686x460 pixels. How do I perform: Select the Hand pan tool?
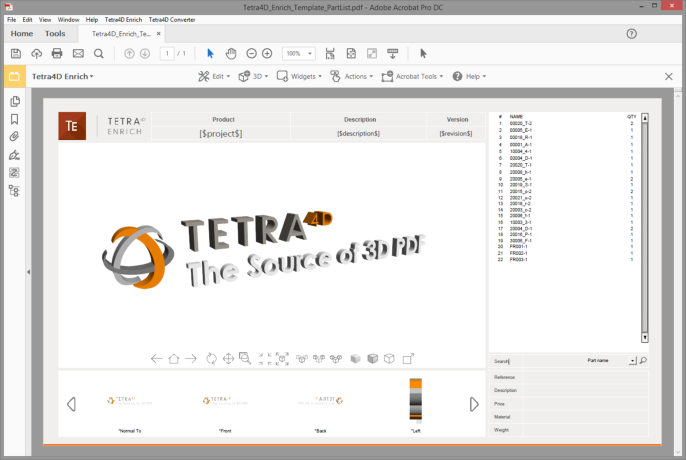231,53
